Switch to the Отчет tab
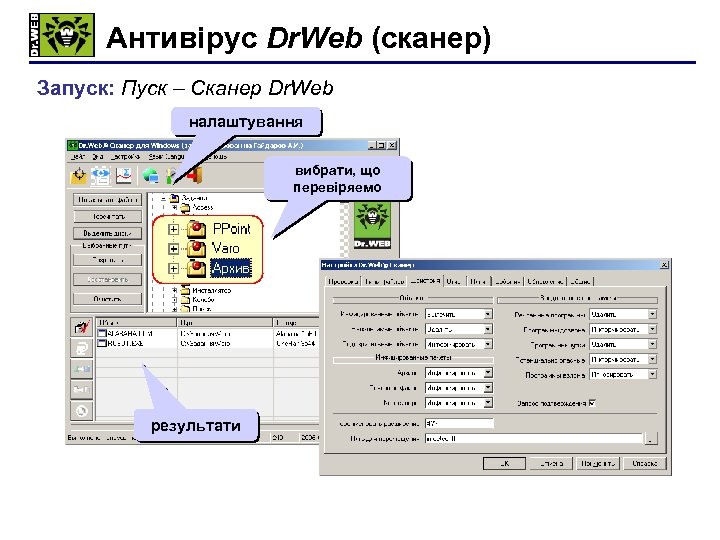Viewport: 720px width, 540px height. click(454, 281)
